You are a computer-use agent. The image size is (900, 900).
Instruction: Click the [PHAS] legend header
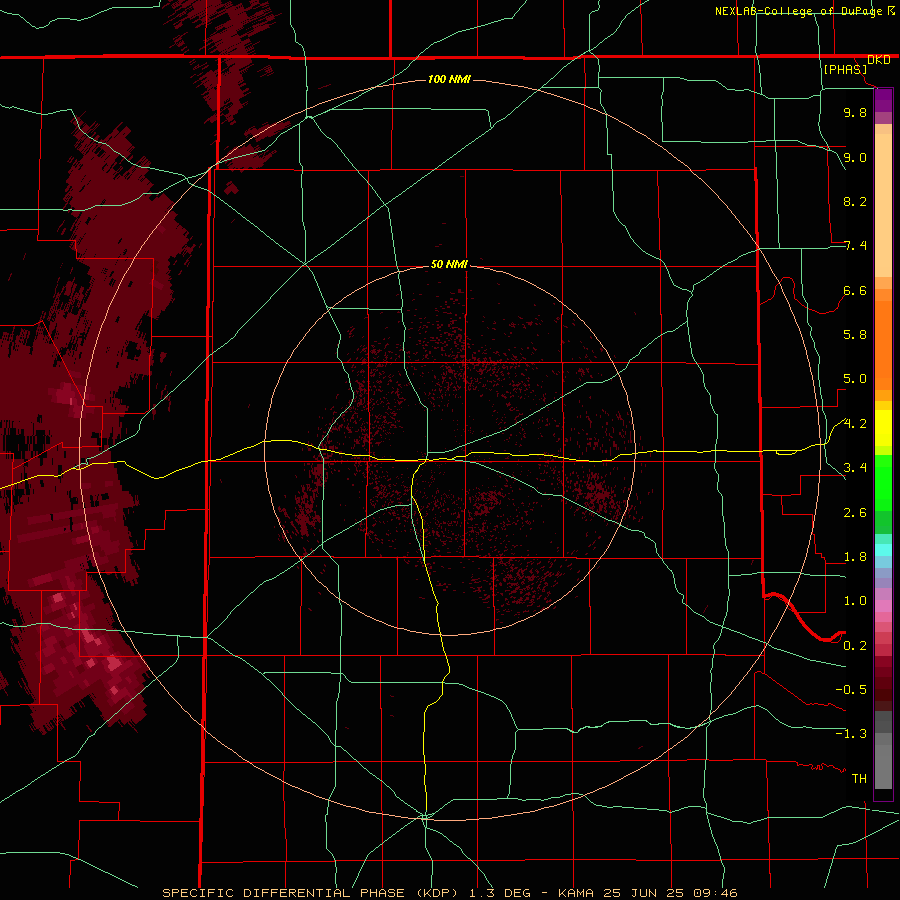pyautogui.click(x=845, y=70)
